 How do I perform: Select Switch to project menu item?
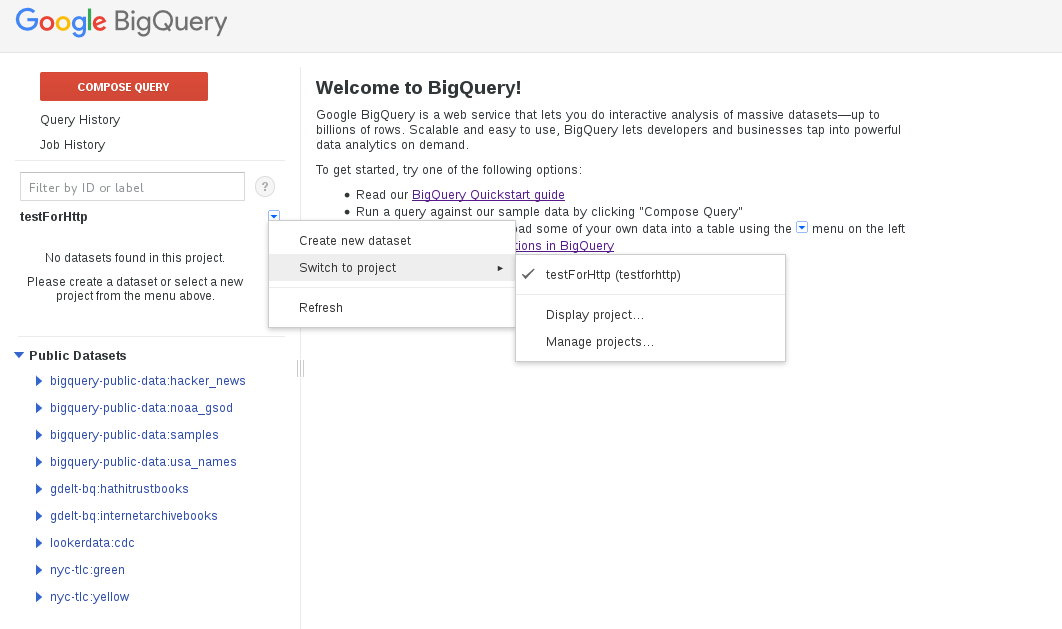(x=392, y=267)
